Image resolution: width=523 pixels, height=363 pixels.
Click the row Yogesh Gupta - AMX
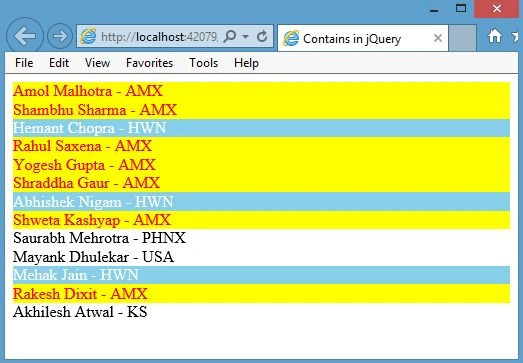[x=262, y=165]
